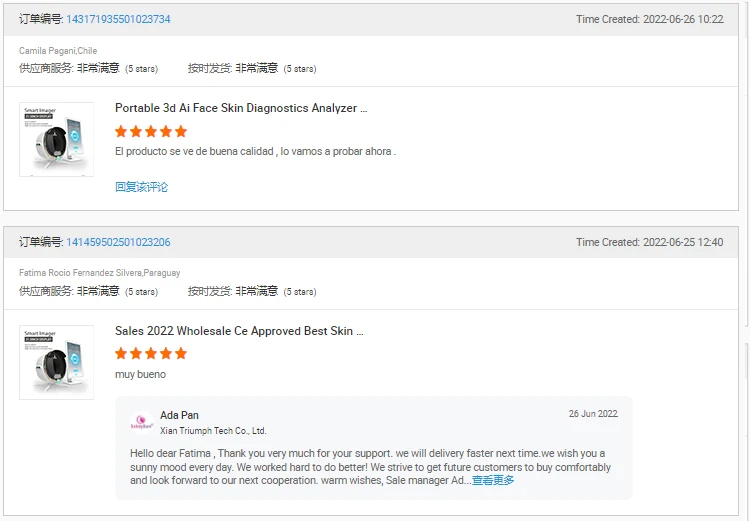Screen dimensions: 750x521
Task: Click the muy bueno review text
Action: point(141,374)
